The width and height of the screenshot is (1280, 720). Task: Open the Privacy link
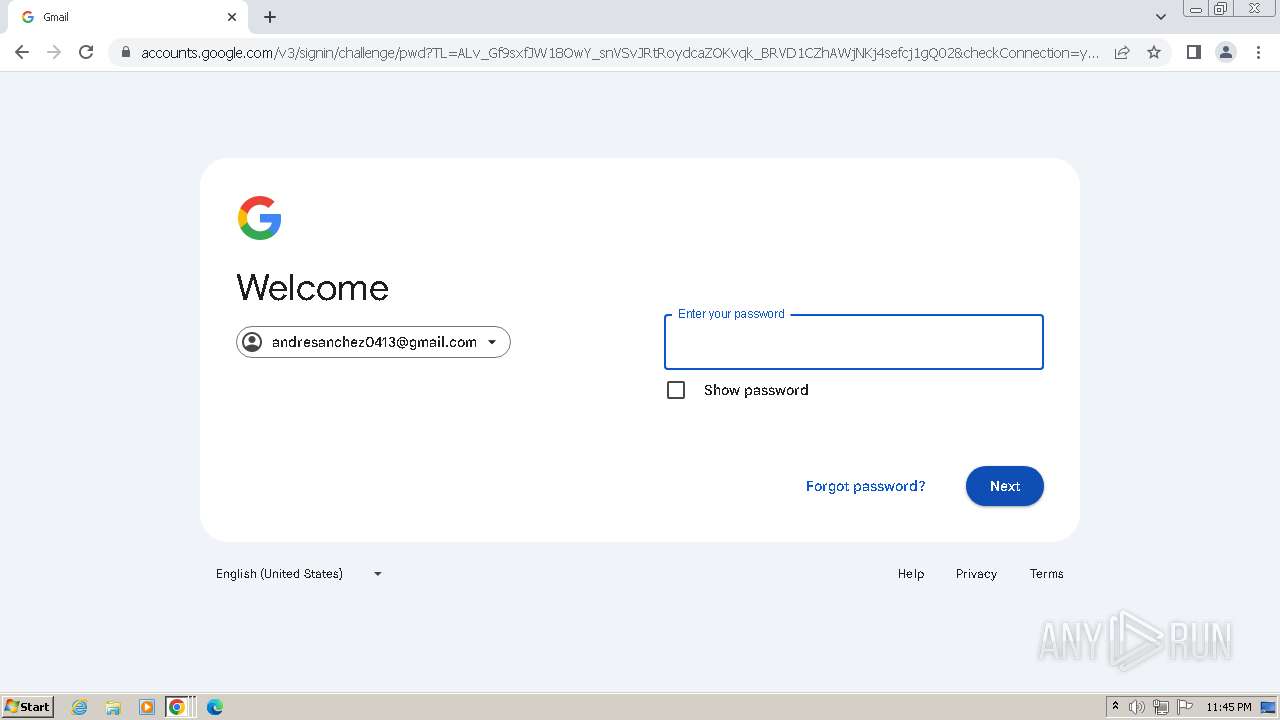[976, 574]
